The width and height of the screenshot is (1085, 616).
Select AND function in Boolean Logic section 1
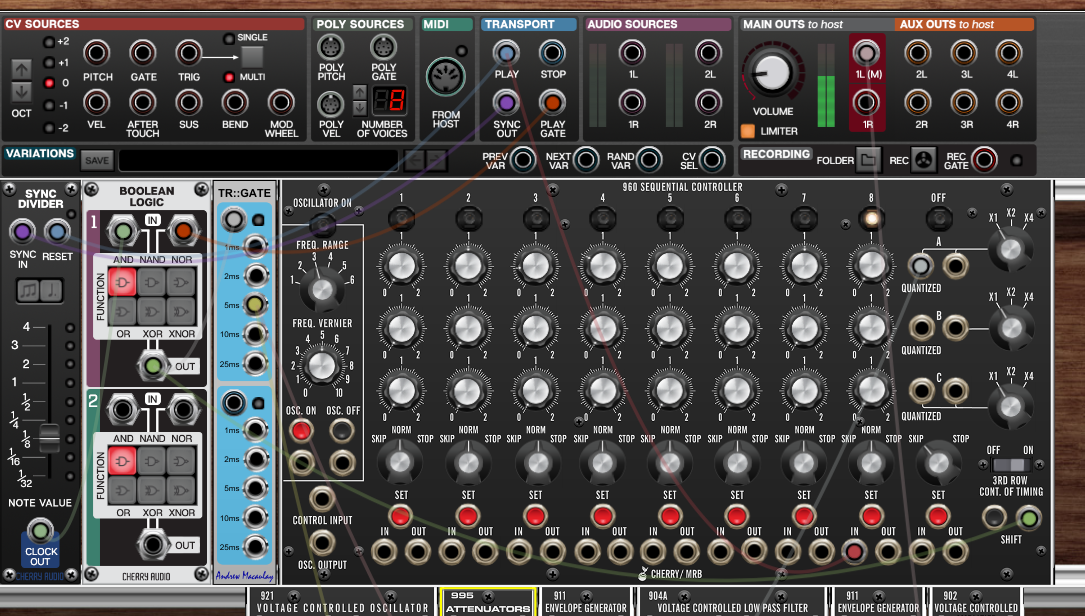(122, 282)
